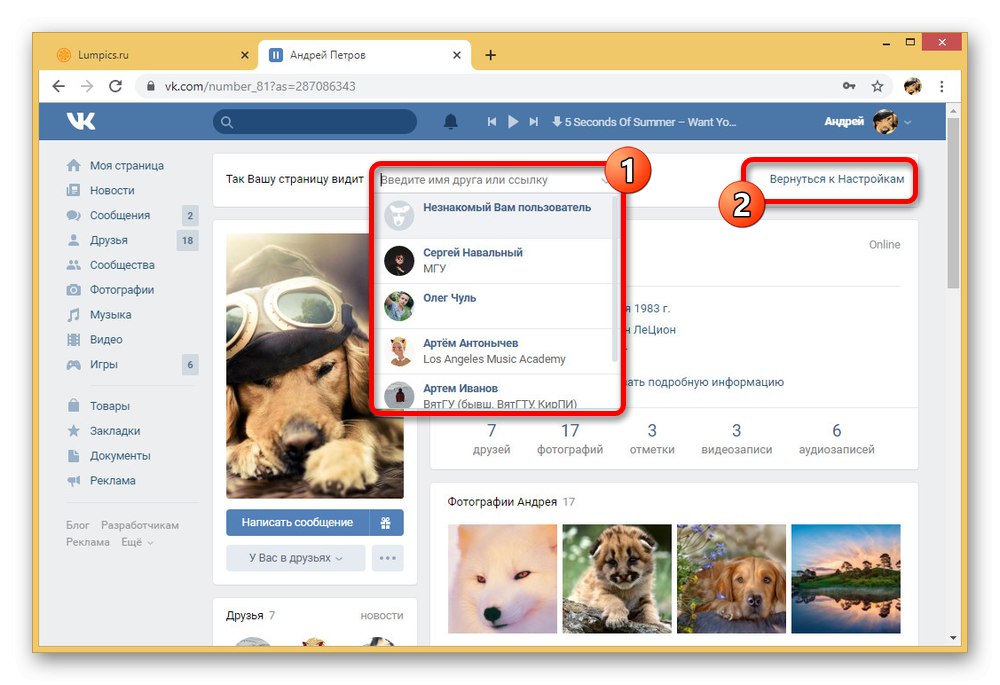Click the dropdown list scrollbar
1000x685 pixels.
615,279
